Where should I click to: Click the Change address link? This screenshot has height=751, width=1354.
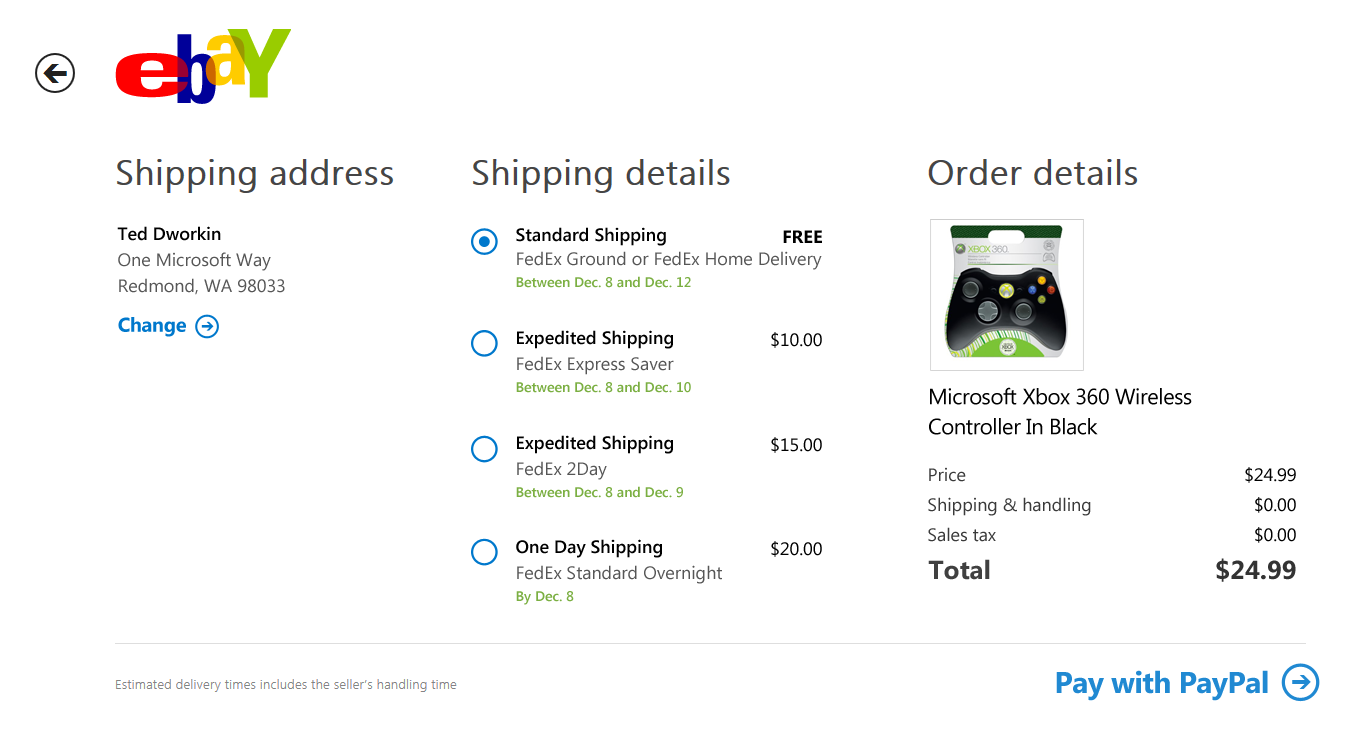click(152, 325)
